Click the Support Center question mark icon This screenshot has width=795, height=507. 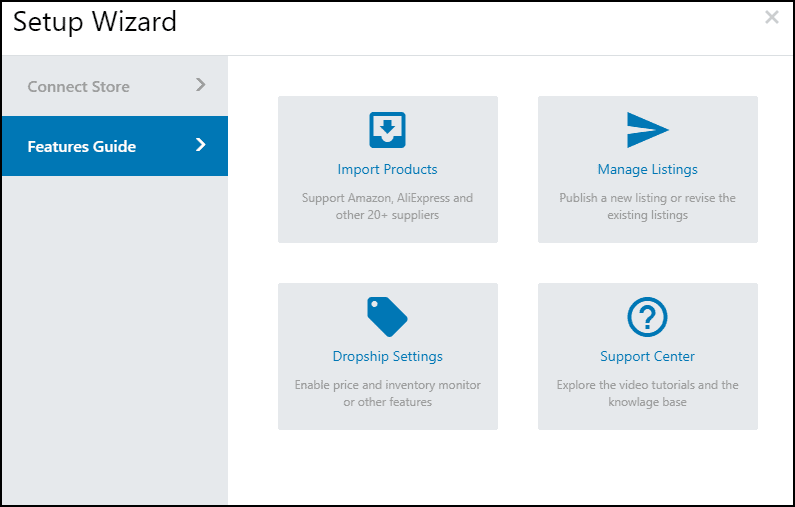[x=647, y=317]
